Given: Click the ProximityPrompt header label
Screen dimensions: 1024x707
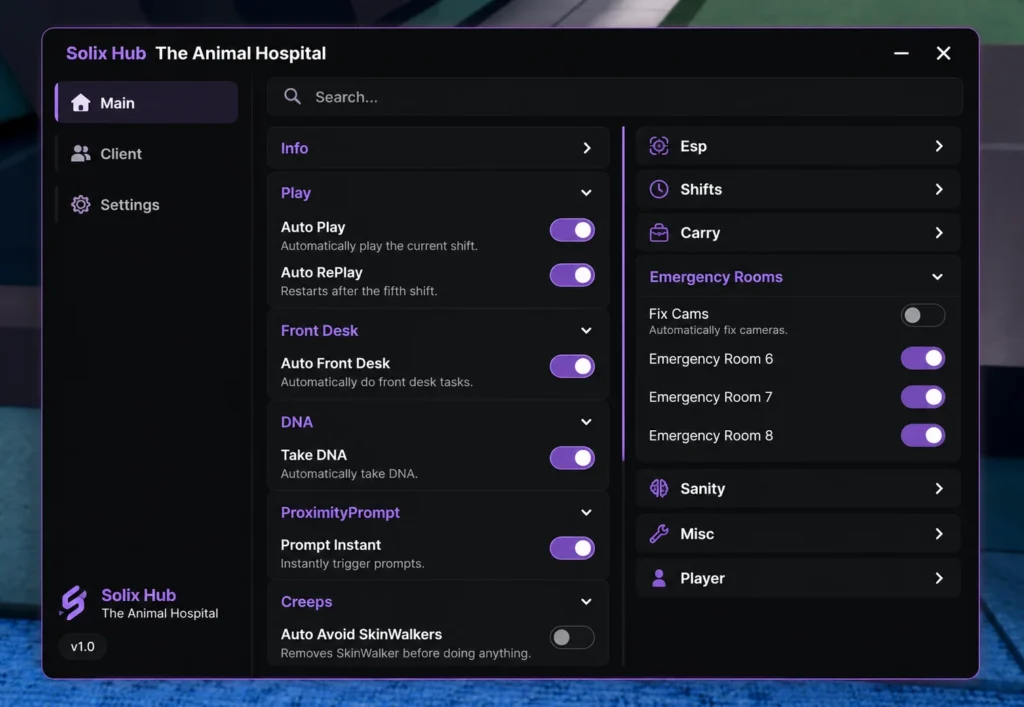Looking at the screenshot, I should (340, 512).
